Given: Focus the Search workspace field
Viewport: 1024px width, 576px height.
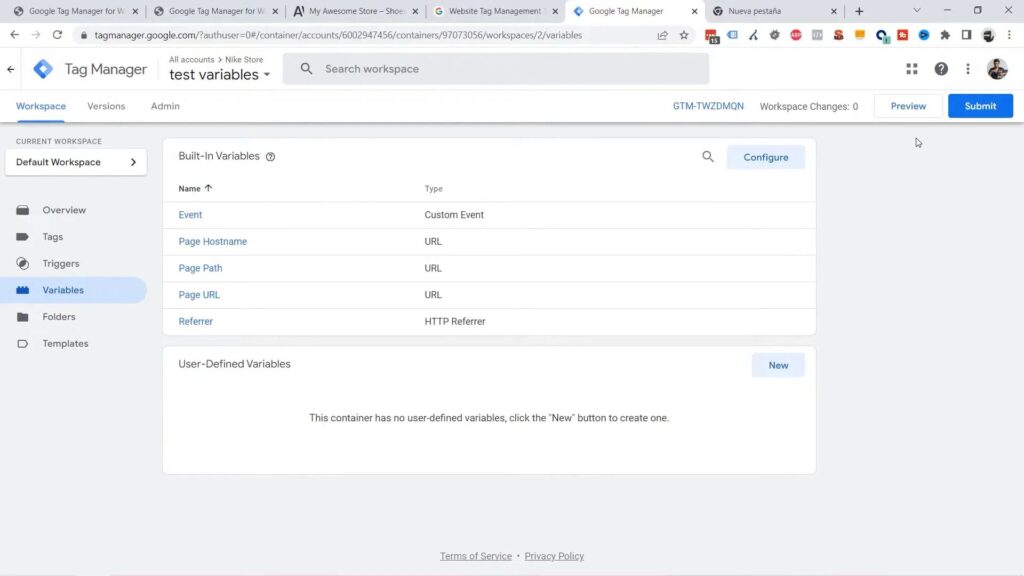Looking at the screenshot, I should [x=496, y=69].
